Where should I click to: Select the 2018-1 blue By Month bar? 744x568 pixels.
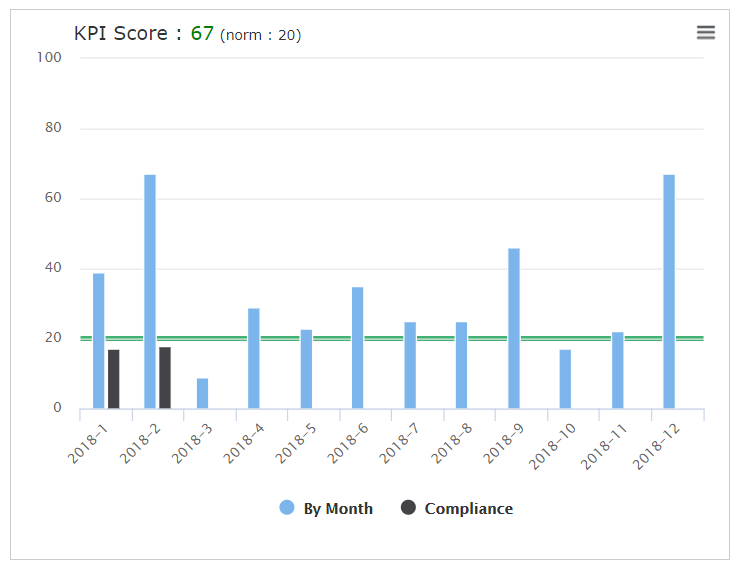click(99, 341)
